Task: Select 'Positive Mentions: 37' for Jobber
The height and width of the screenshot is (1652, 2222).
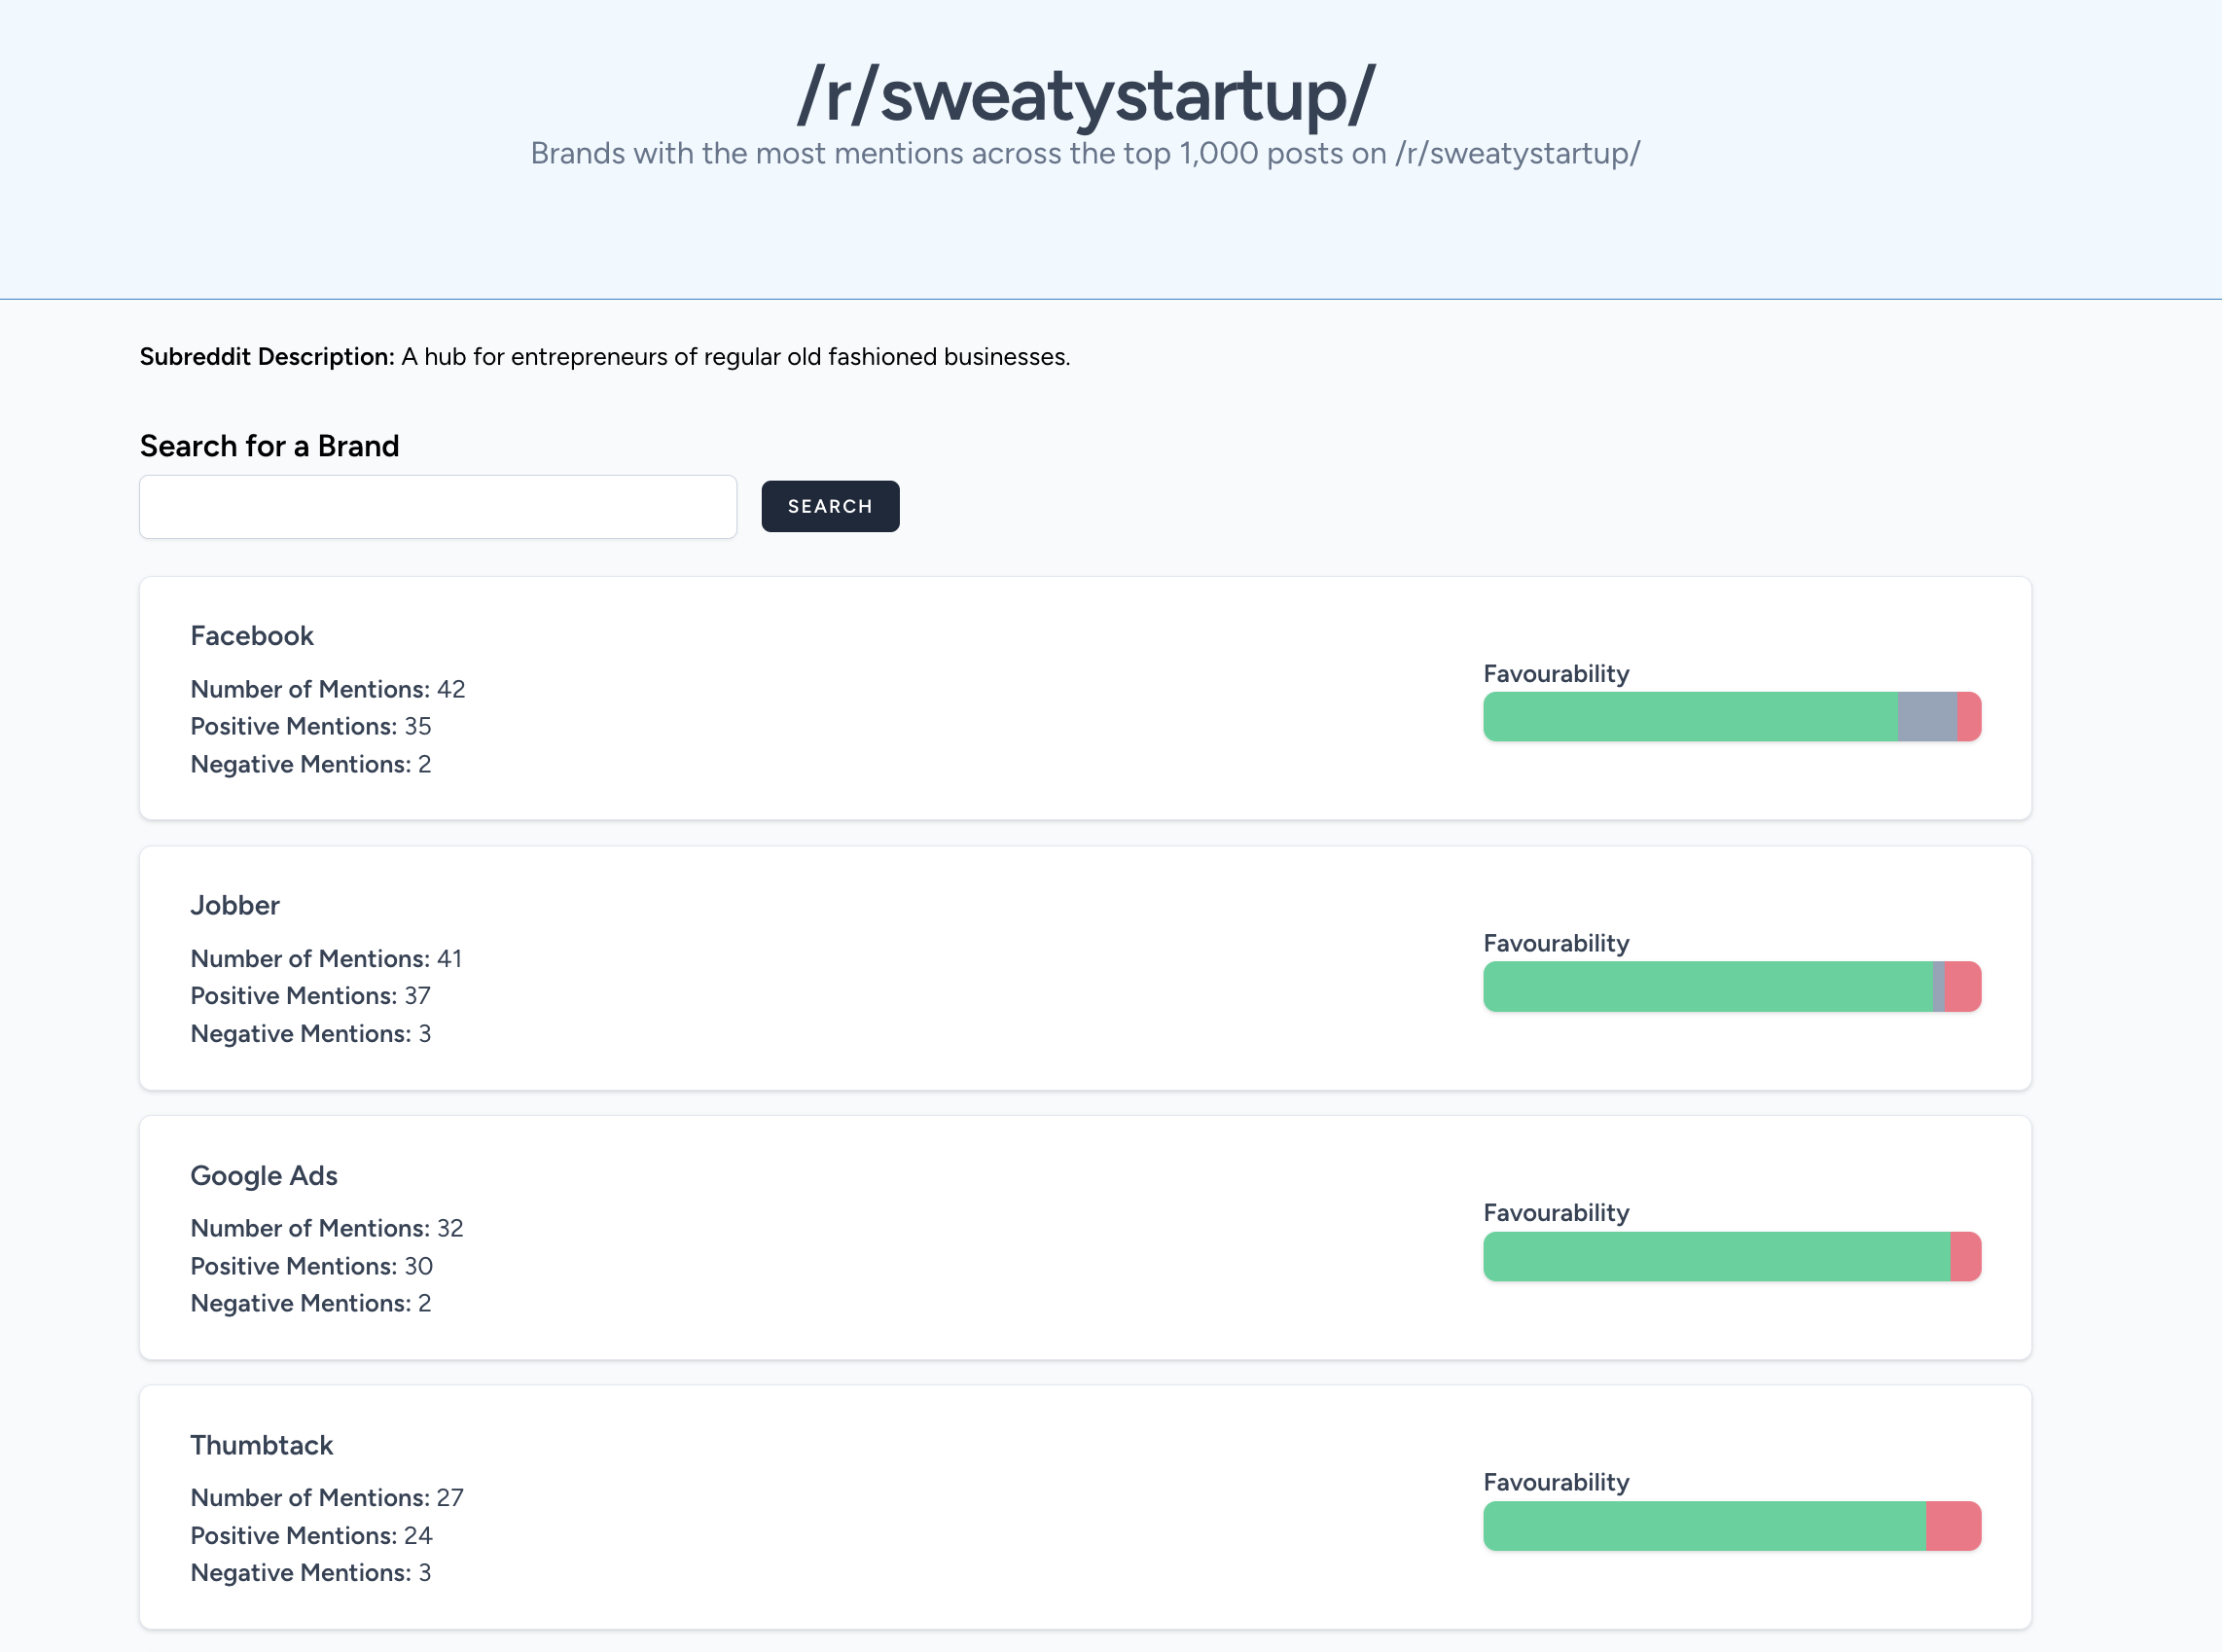Action: [x=311, y=995]
